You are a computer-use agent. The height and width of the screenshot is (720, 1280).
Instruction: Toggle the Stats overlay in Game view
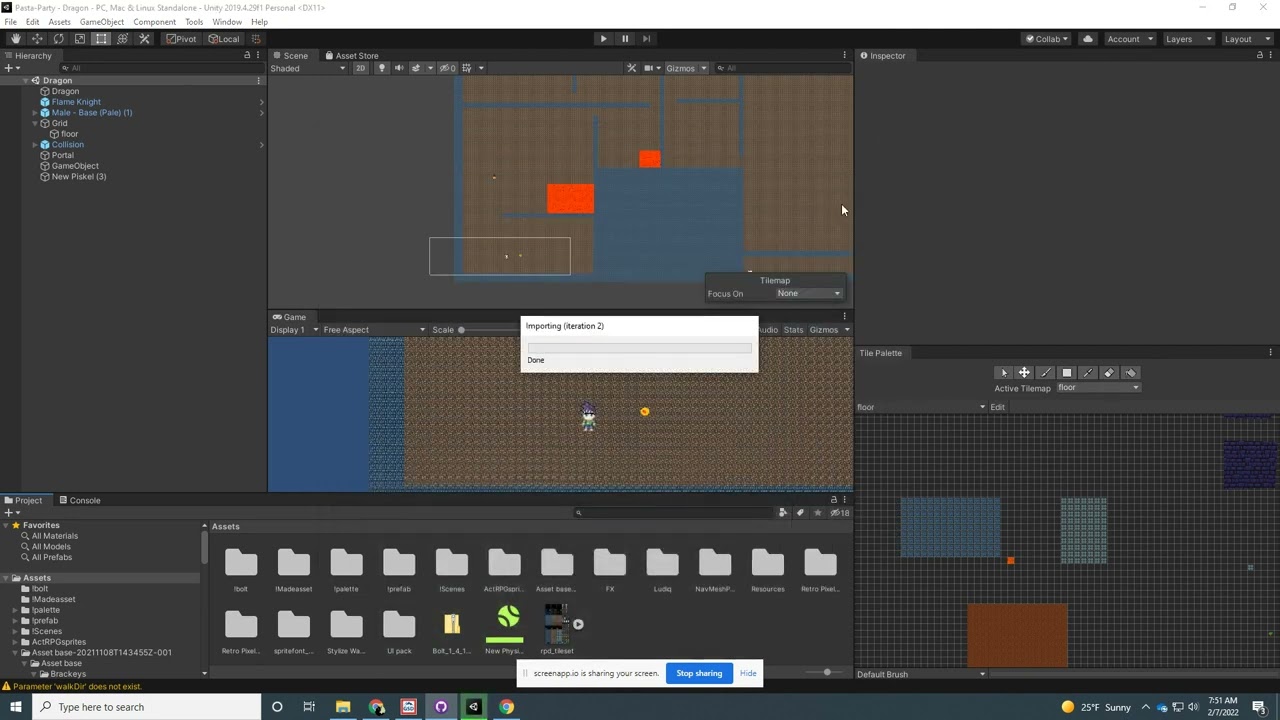click(793, 330)
